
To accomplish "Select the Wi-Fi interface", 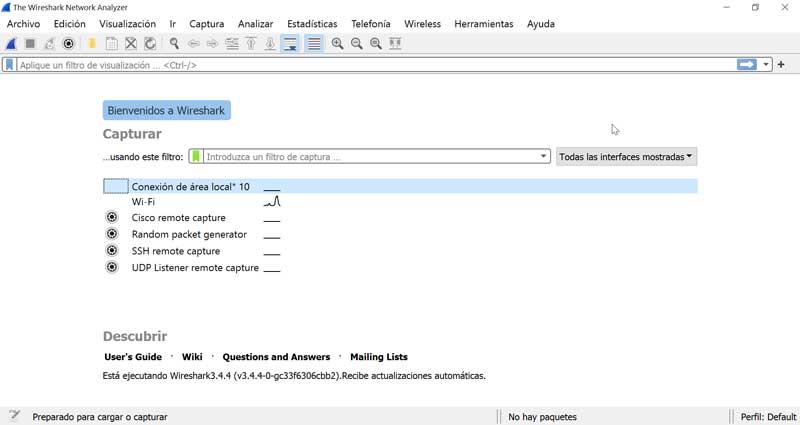I will (x=143, y=202).
